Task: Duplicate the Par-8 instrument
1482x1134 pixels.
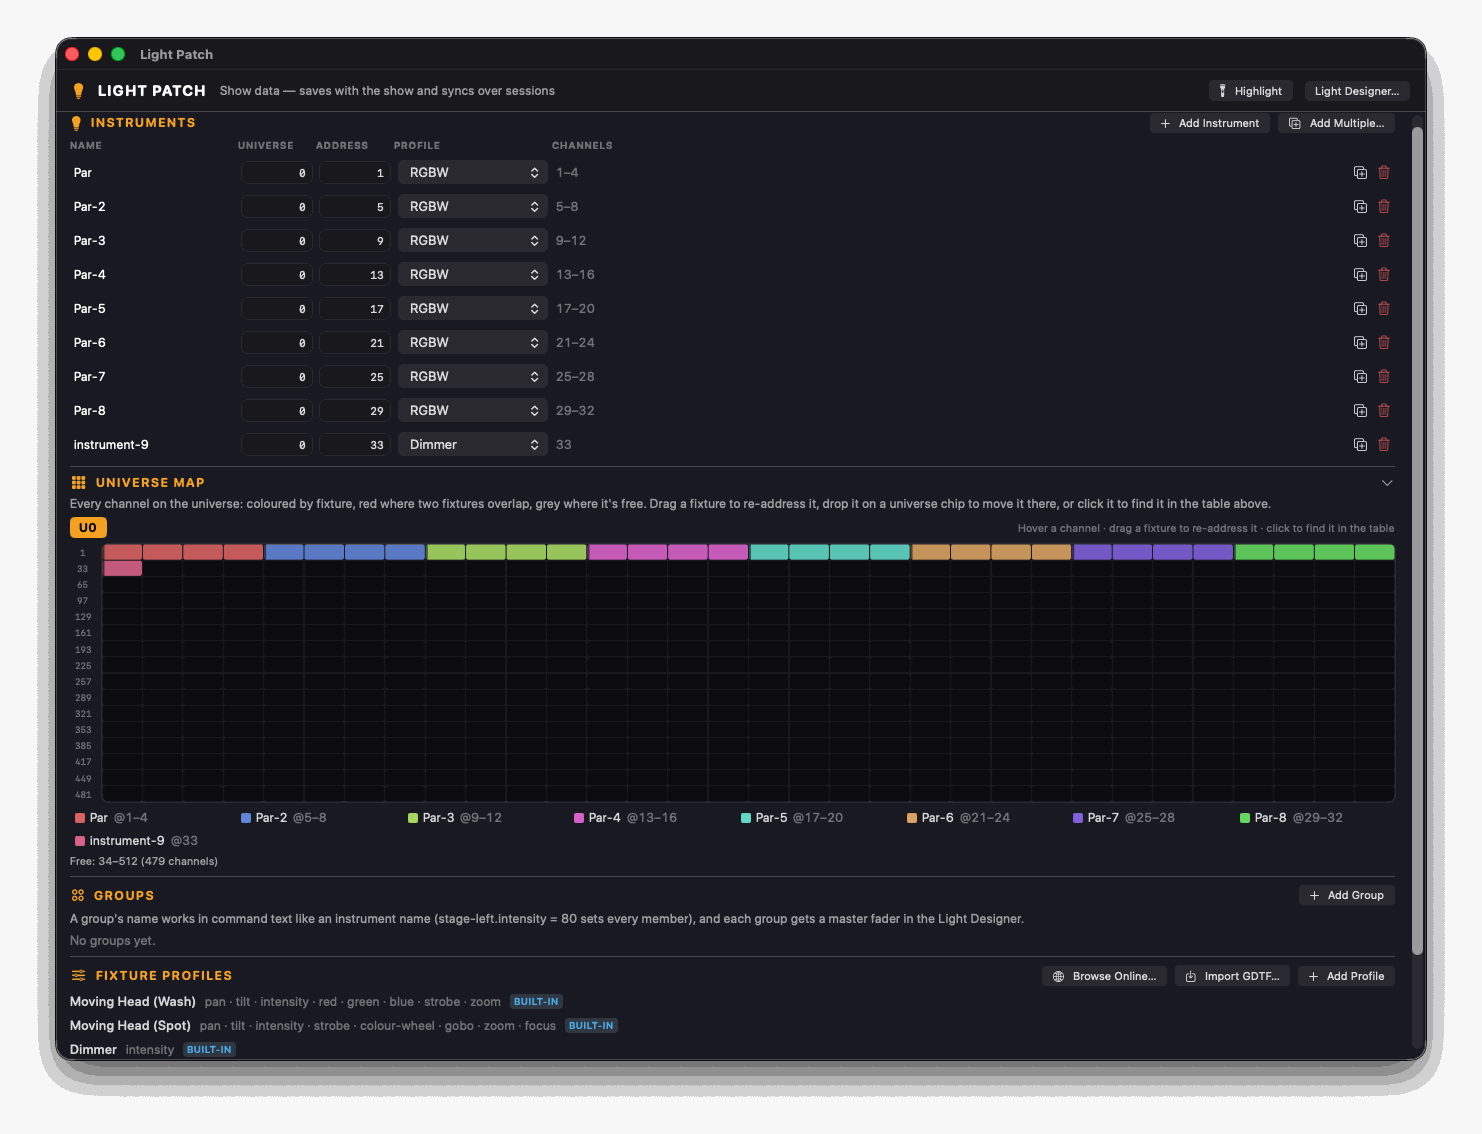Action: [x=1360, y=411]
